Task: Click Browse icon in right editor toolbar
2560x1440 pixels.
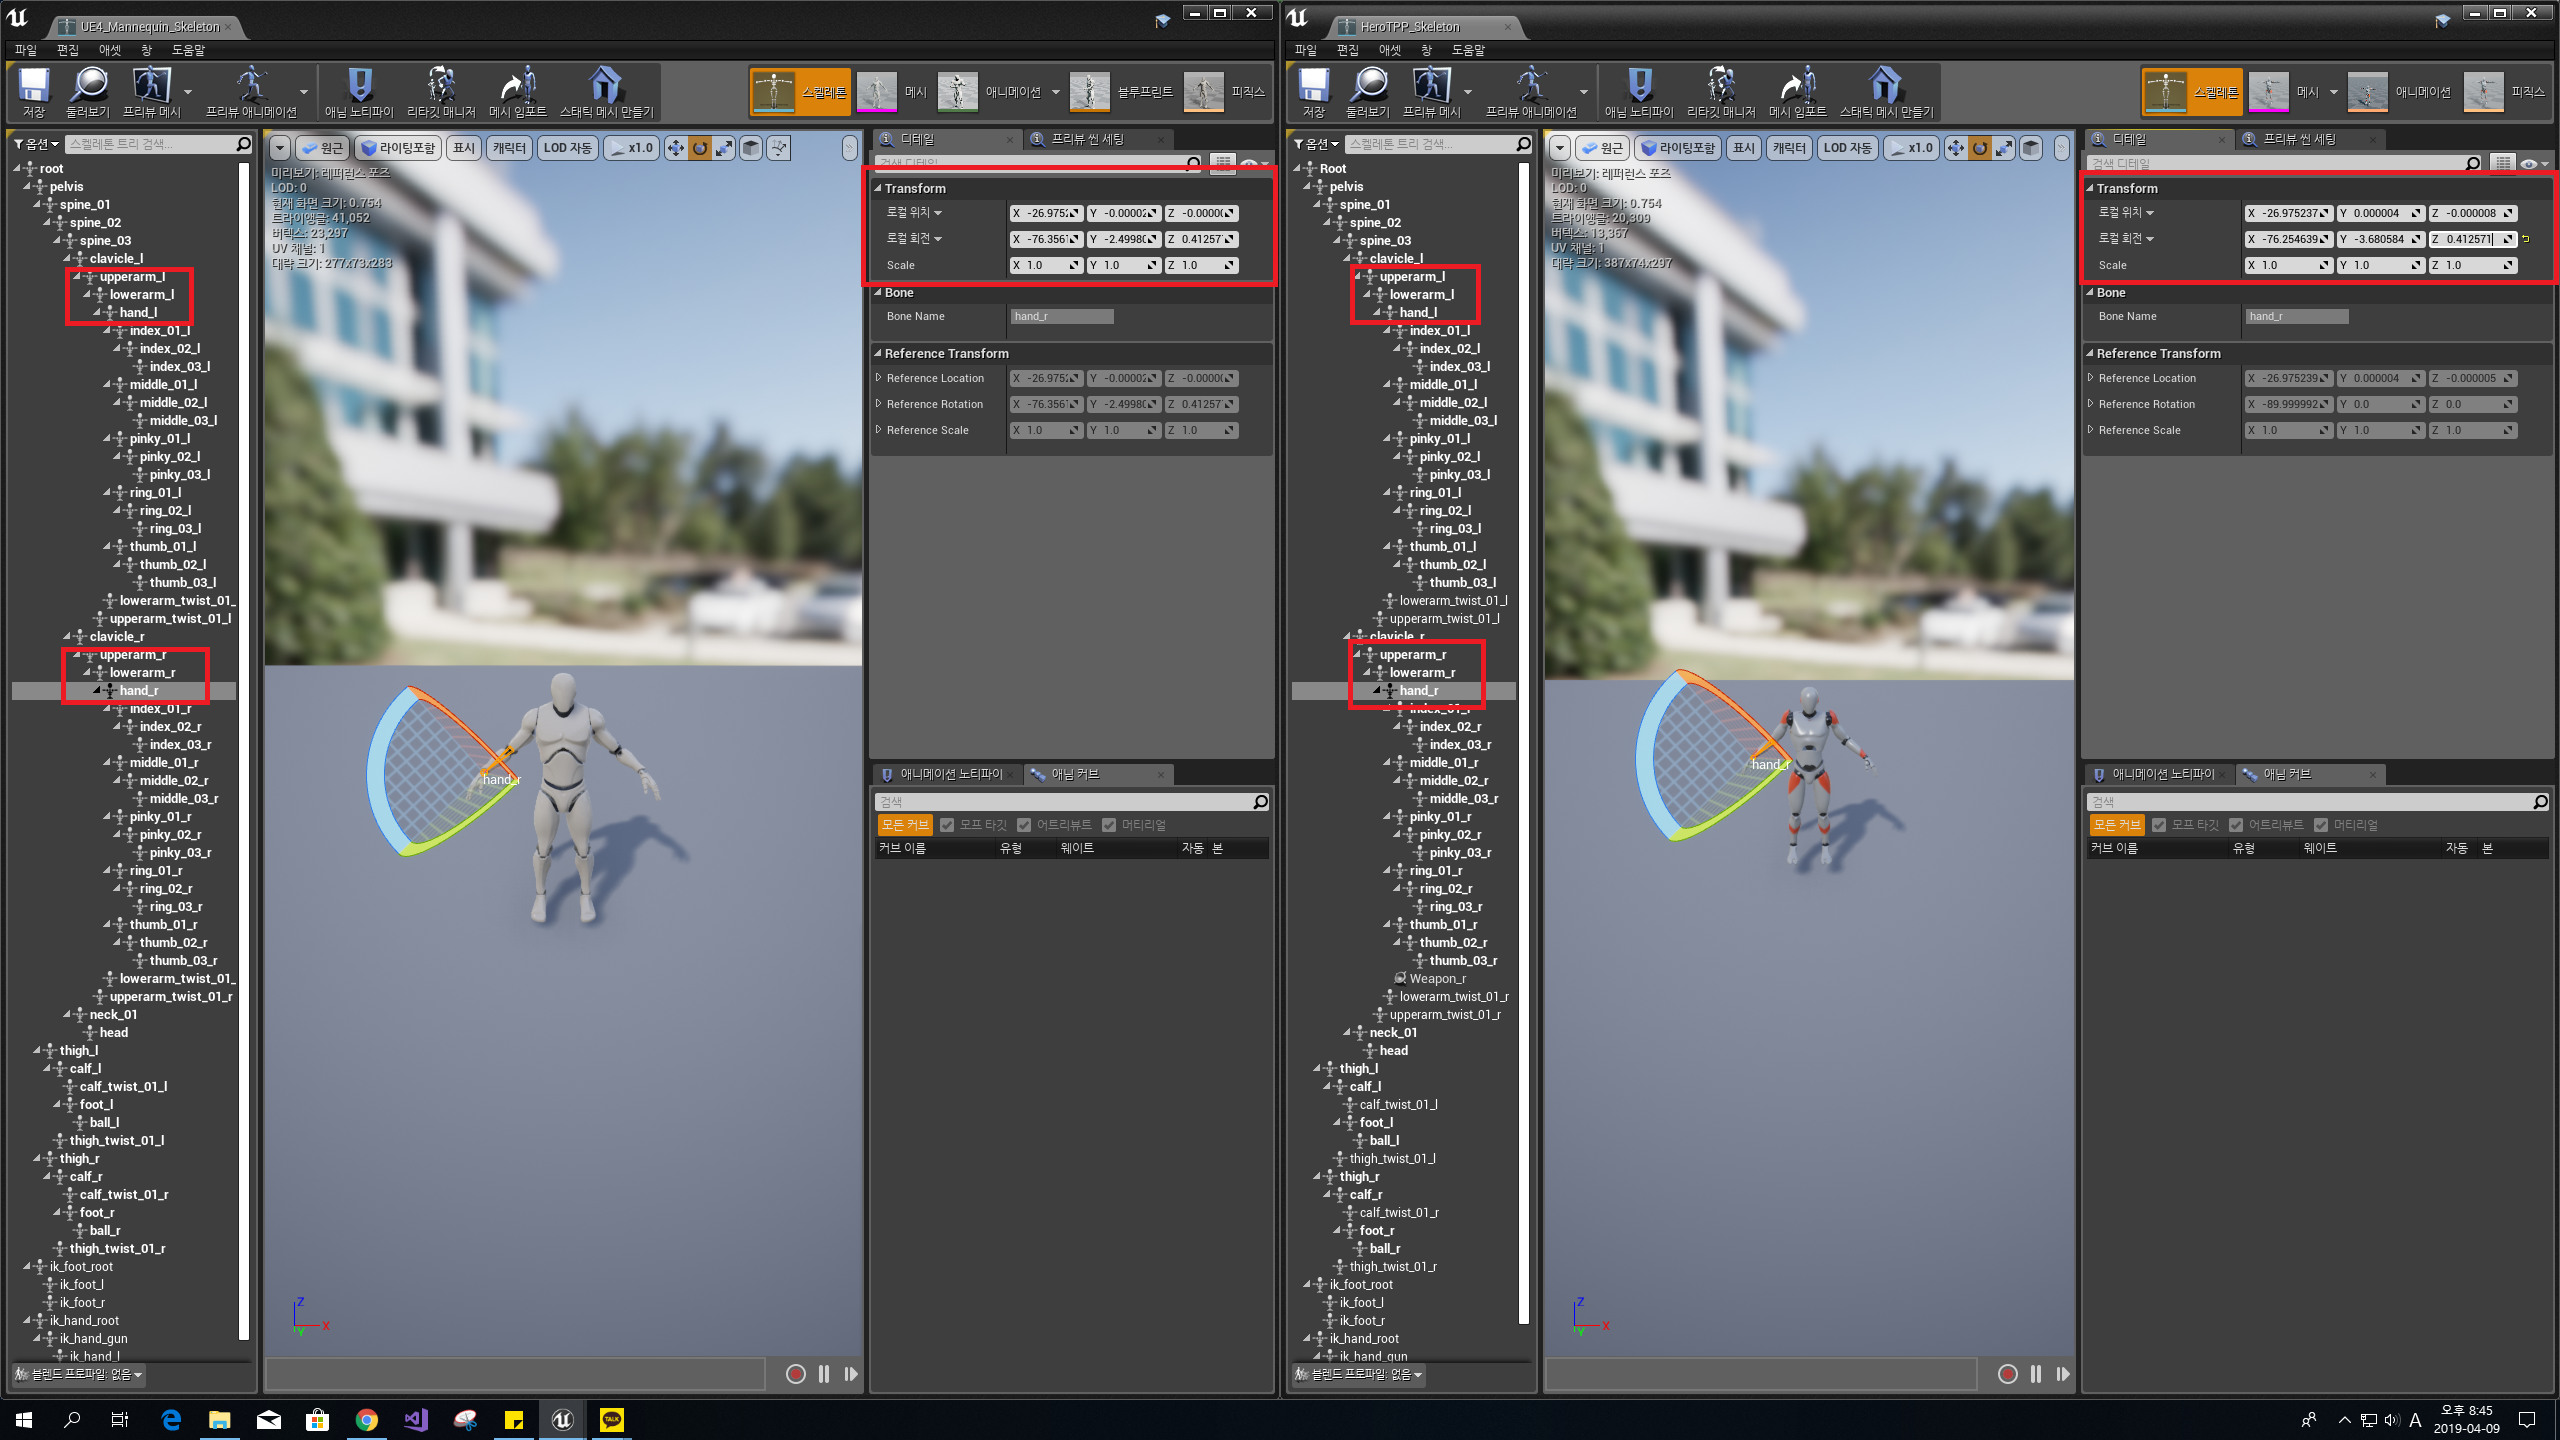Action: click(x=1368, y=88)
